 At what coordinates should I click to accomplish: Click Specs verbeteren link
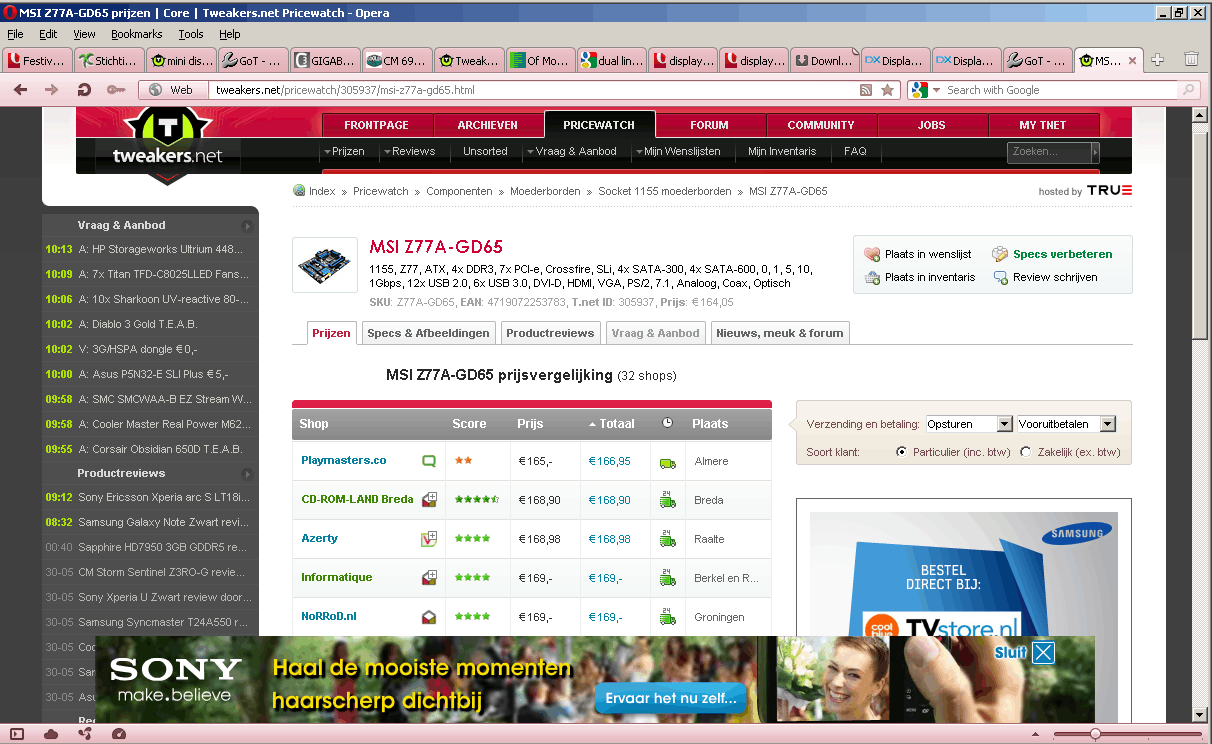(1062, 255)
